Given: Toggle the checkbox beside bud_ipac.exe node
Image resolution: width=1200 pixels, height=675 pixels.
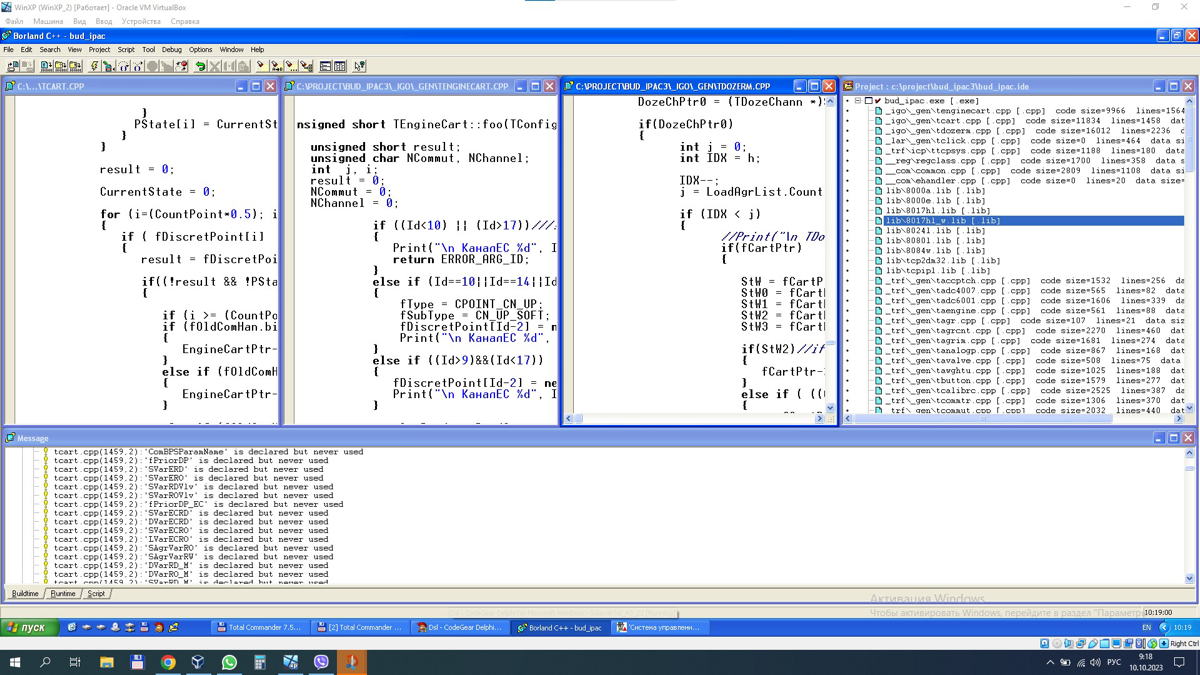Looking at the screenshot, I should (868, 101).
